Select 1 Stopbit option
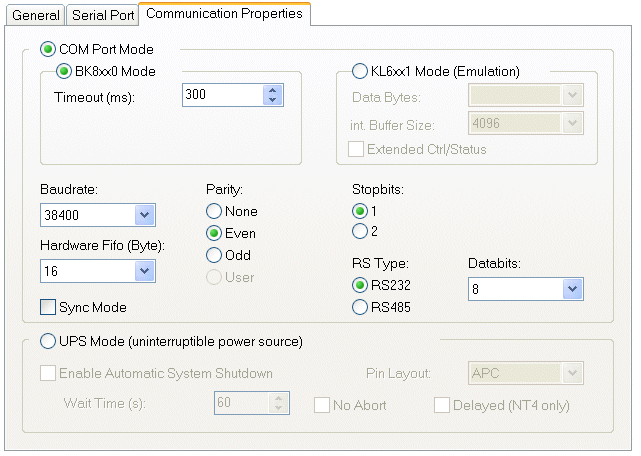Screen dimensions: 641x456 click(x=360, y=211)
